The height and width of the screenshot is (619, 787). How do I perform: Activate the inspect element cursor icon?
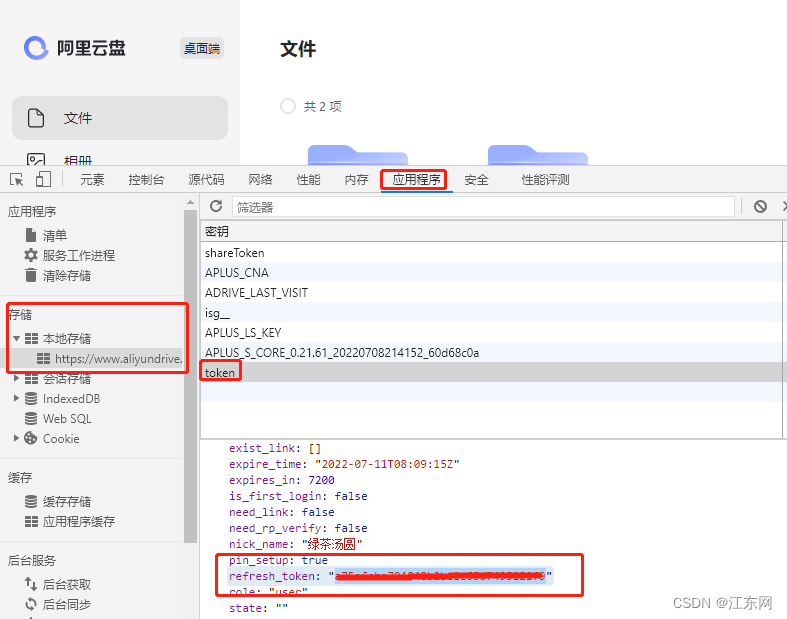coord(17,179)
